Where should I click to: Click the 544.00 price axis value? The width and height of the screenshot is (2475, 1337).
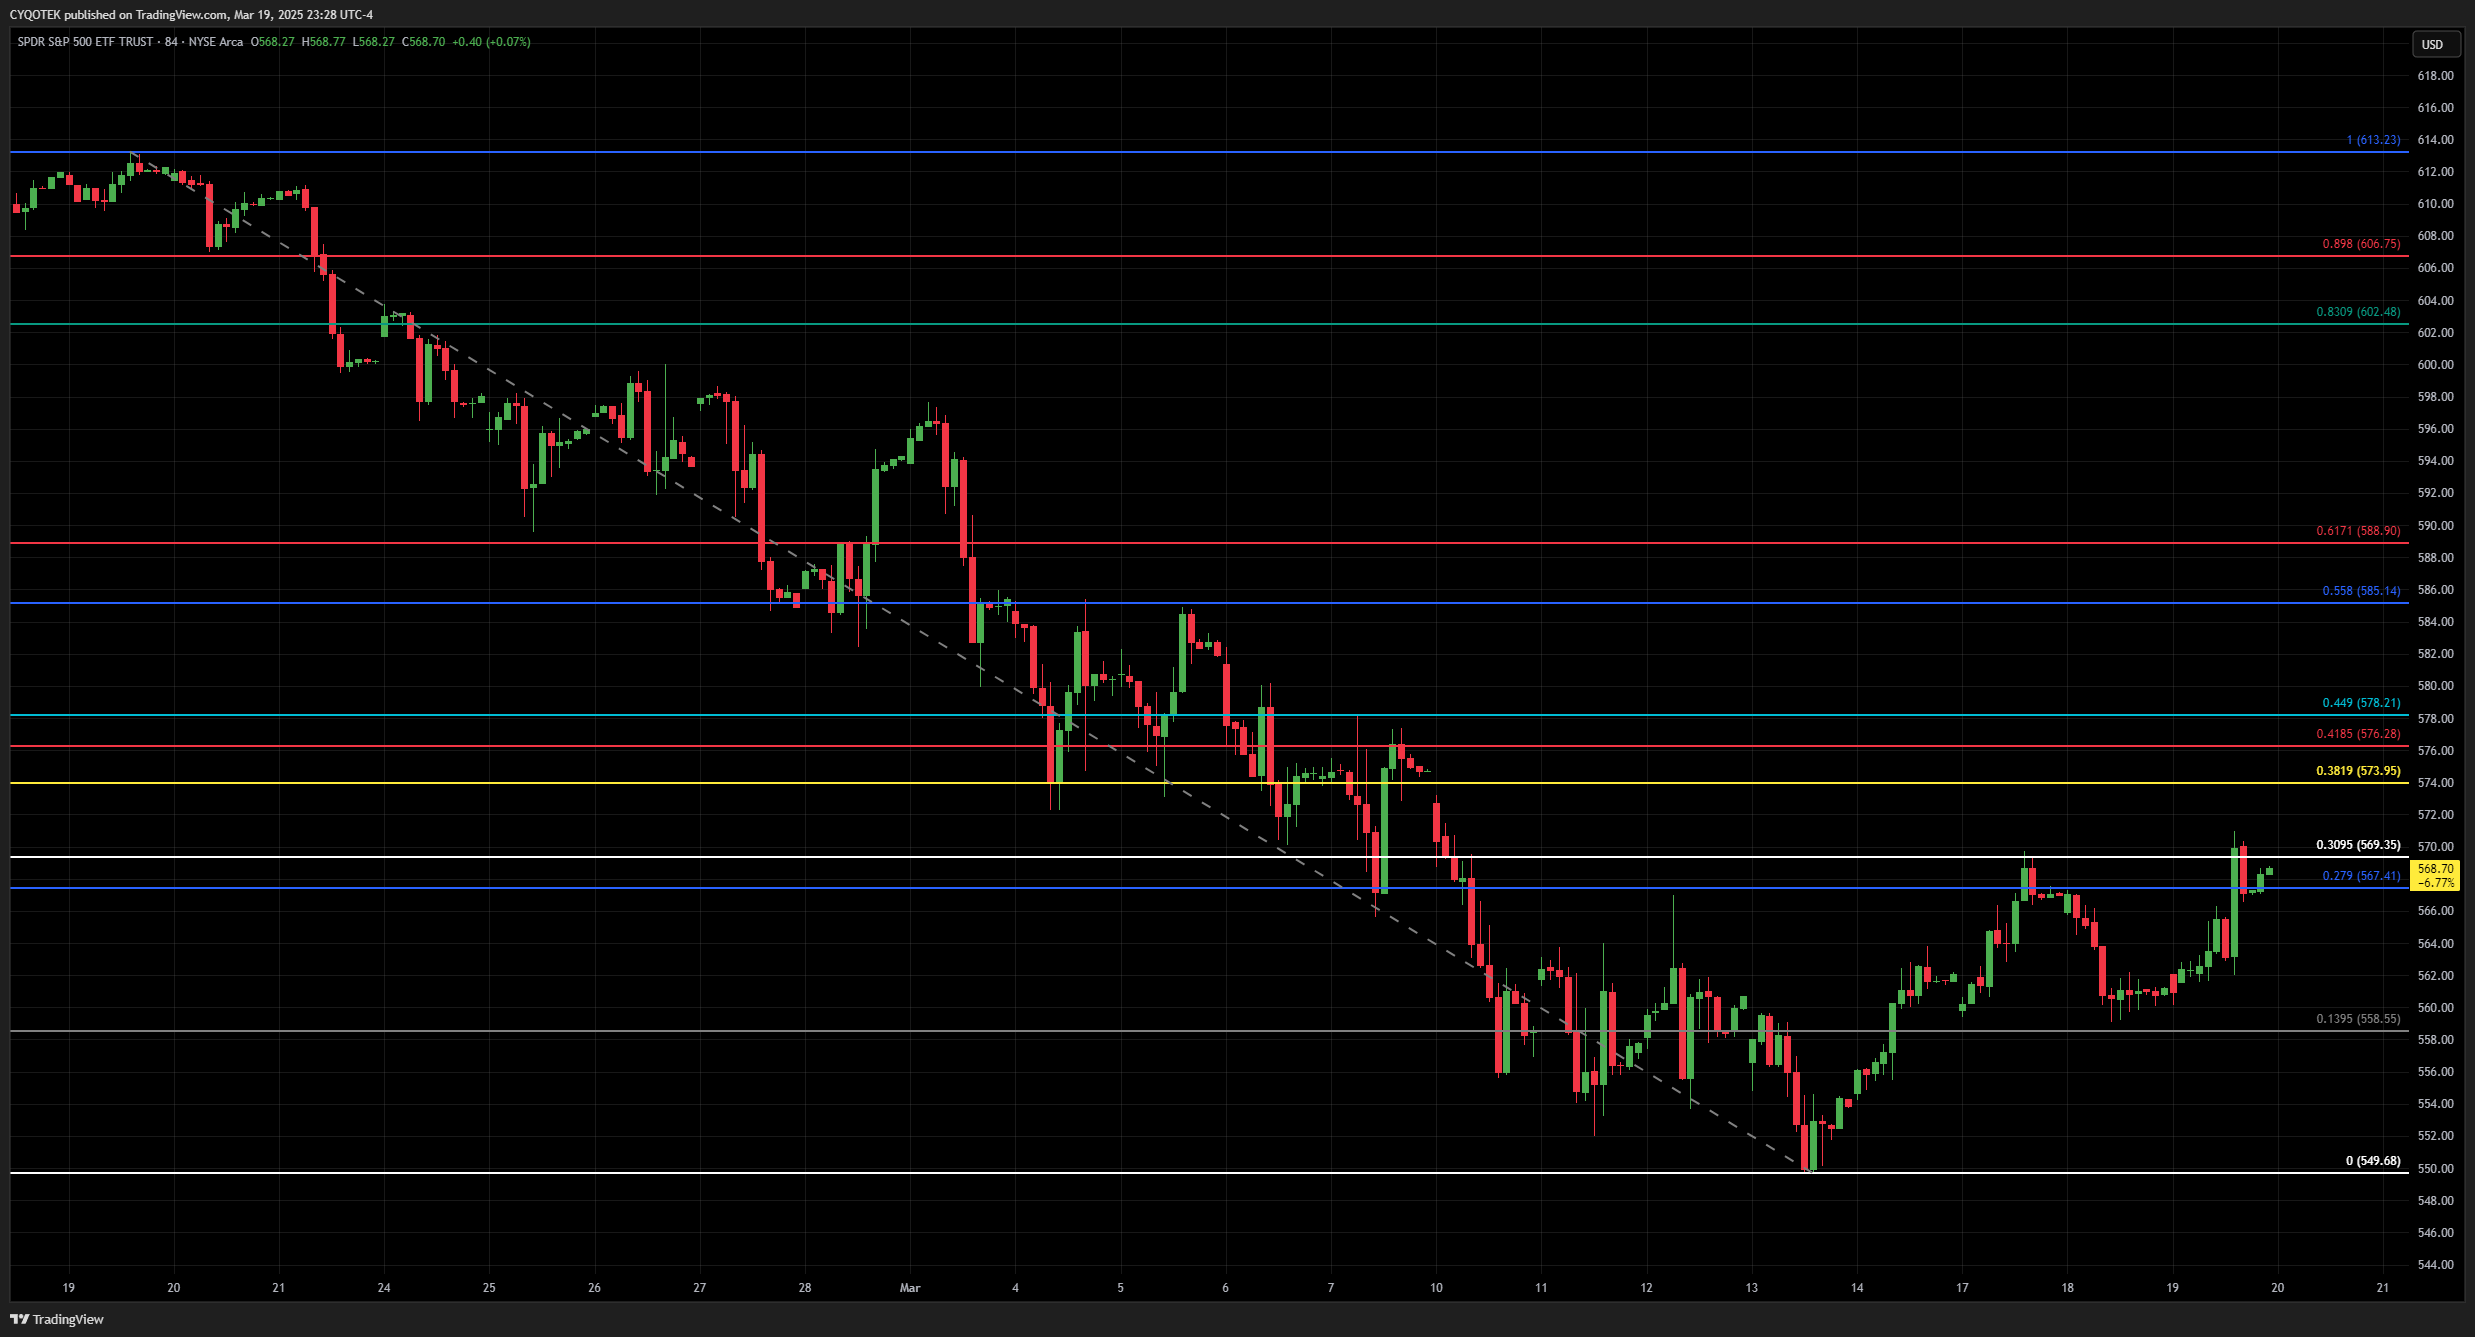(2435, 1265)
